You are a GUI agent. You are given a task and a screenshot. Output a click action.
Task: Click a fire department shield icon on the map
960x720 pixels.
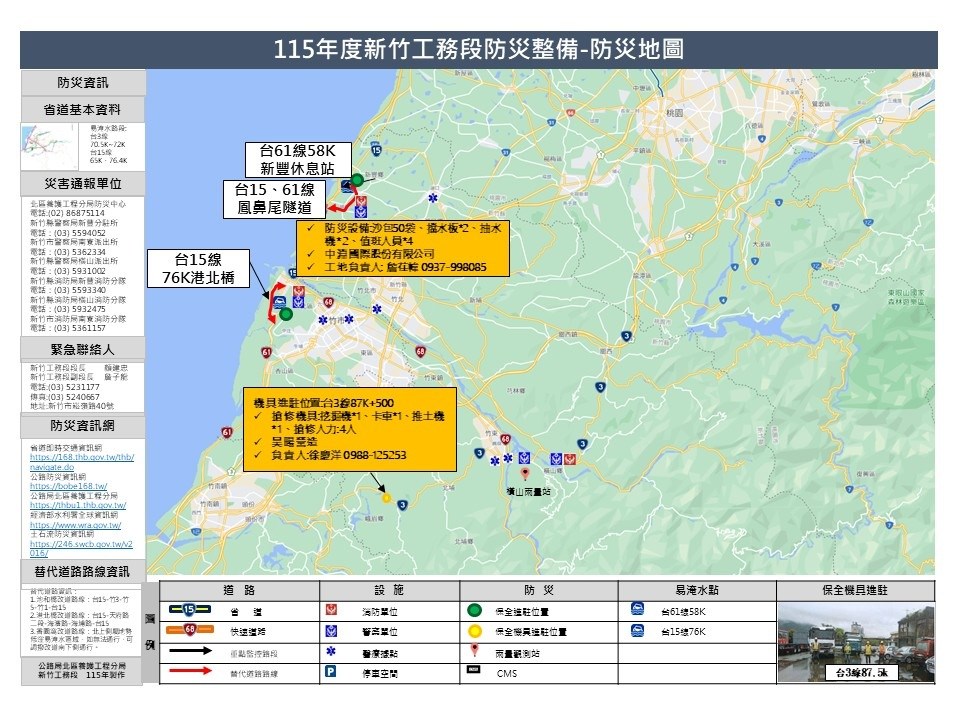[361, 201]
